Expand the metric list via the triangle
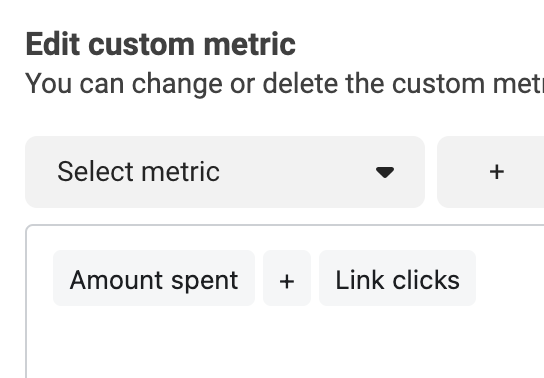544x378 pixels. [x=385, y=172]
